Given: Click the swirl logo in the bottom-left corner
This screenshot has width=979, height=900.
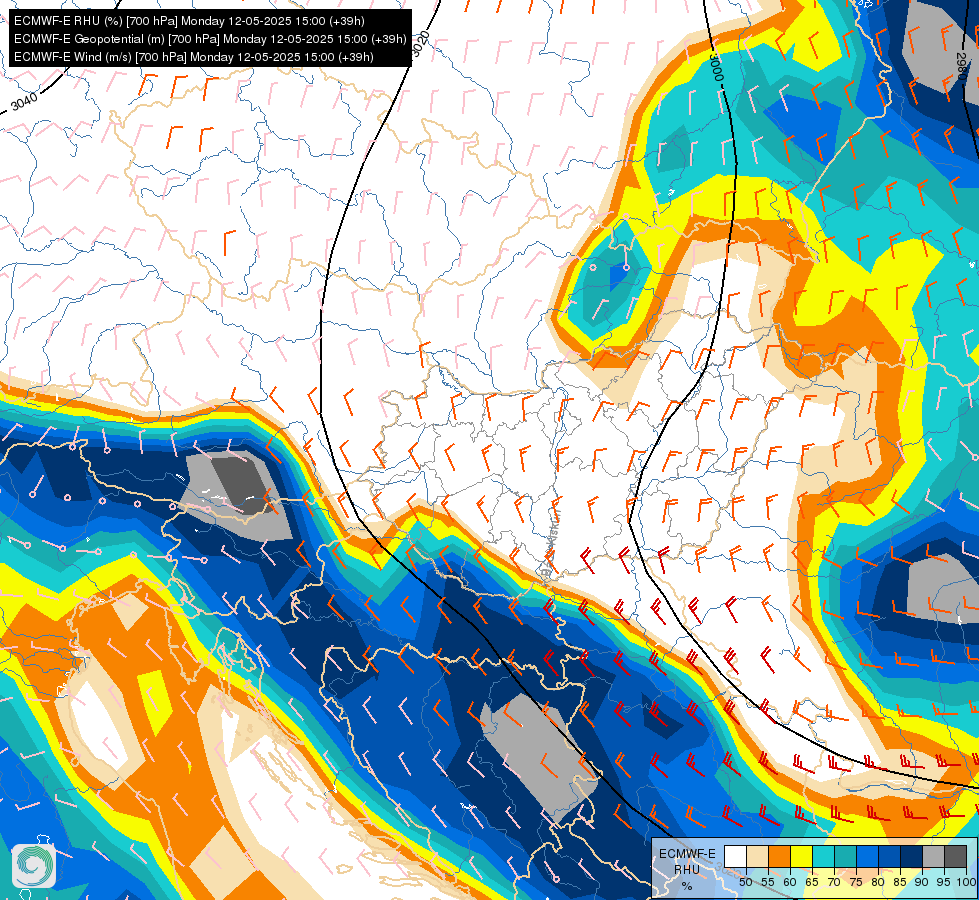Looking at the screenshot, I should 34,866.
